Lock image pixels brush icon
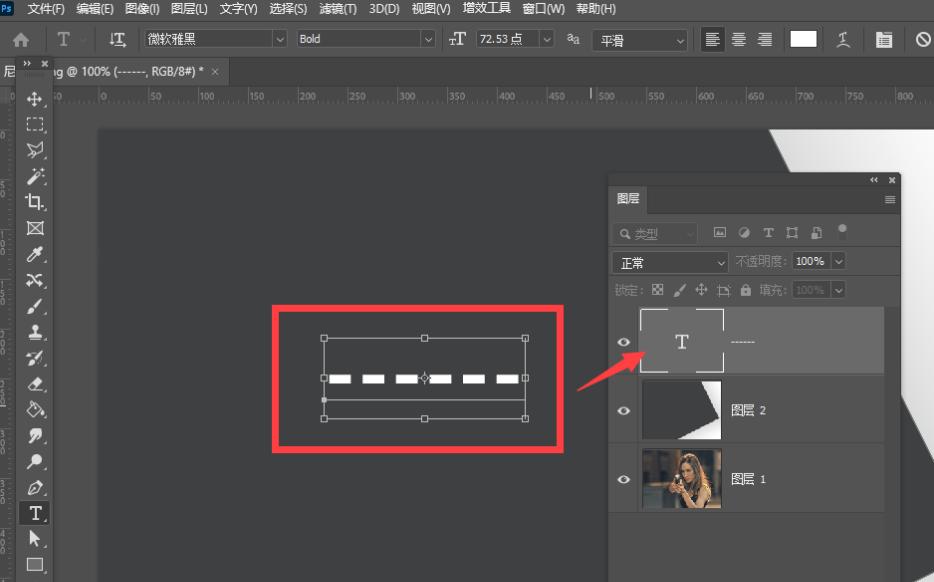The image size is (934, 582). (x=680, y=290)
